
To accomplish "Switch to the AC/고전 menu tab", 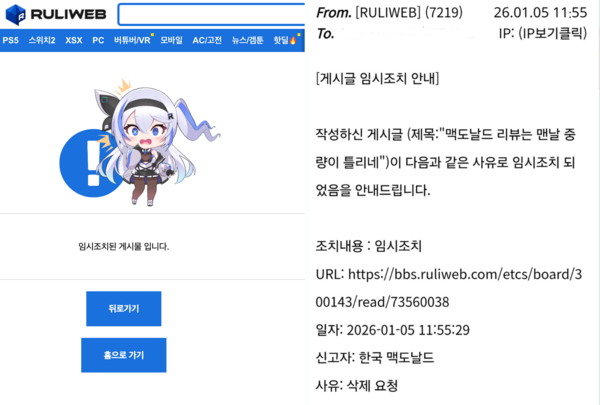I will [x=207, y=40].
